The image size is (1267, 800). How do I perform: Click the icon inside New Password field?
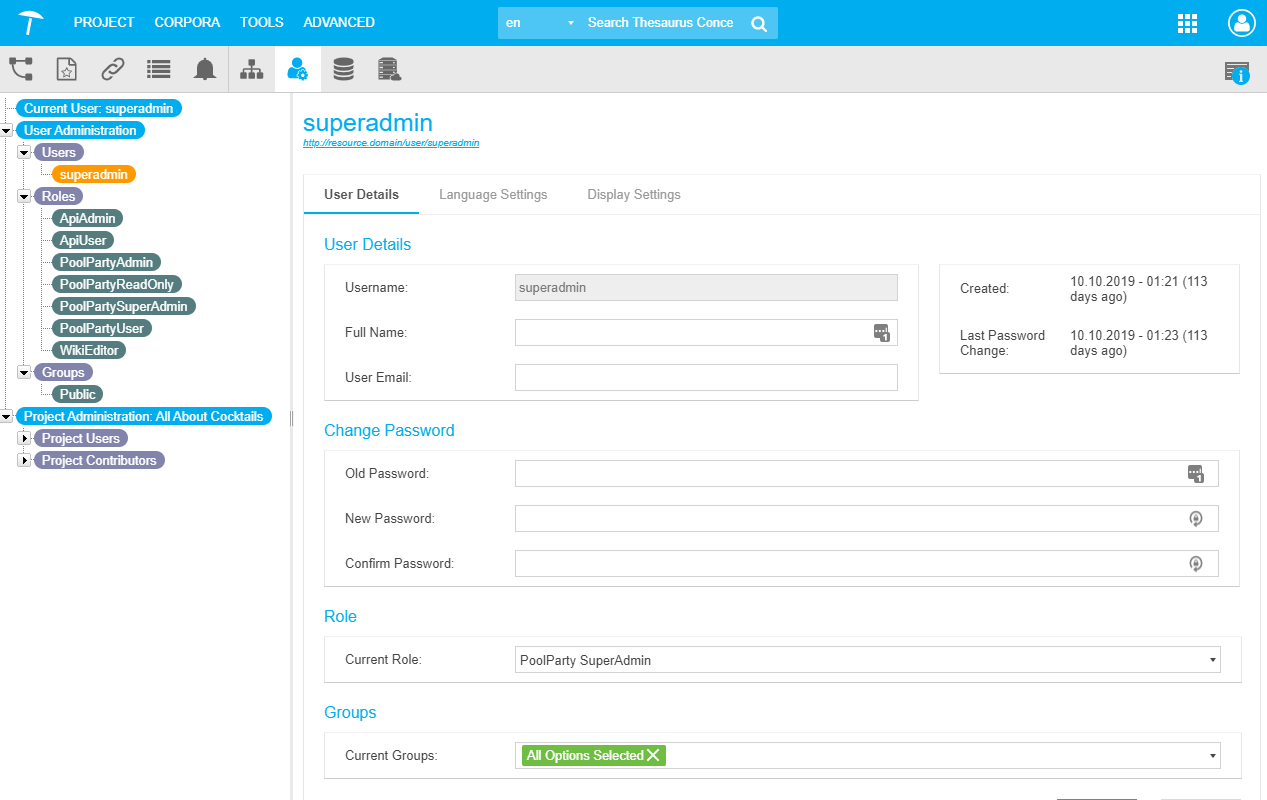1195,519
